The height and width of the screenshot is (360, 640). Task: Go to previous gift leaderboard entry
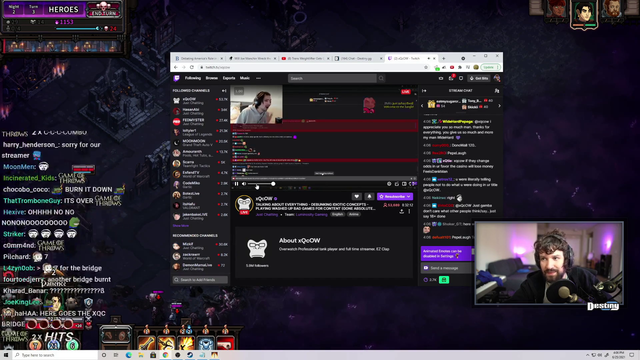pos(422,106)
